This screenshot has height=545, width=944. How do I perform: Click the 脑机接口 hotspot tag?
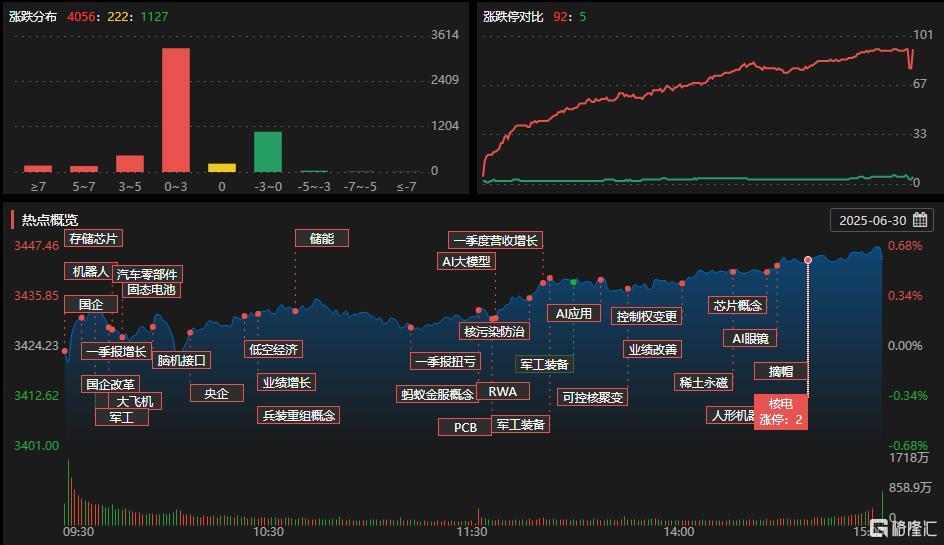click(181, 361)
